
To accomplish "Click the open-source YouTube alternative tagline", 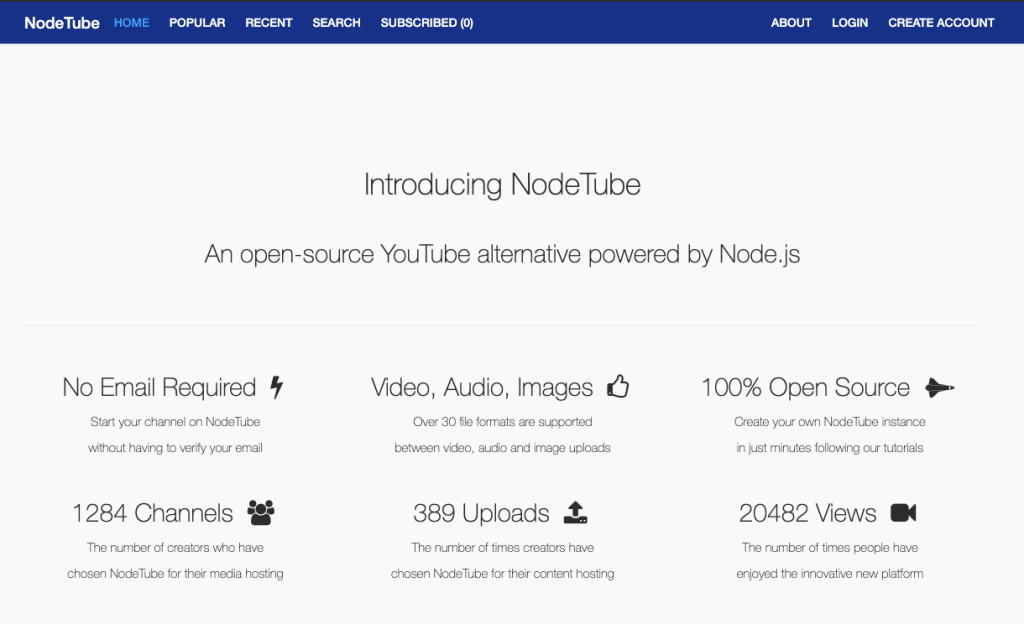I will tap(504, 254).
